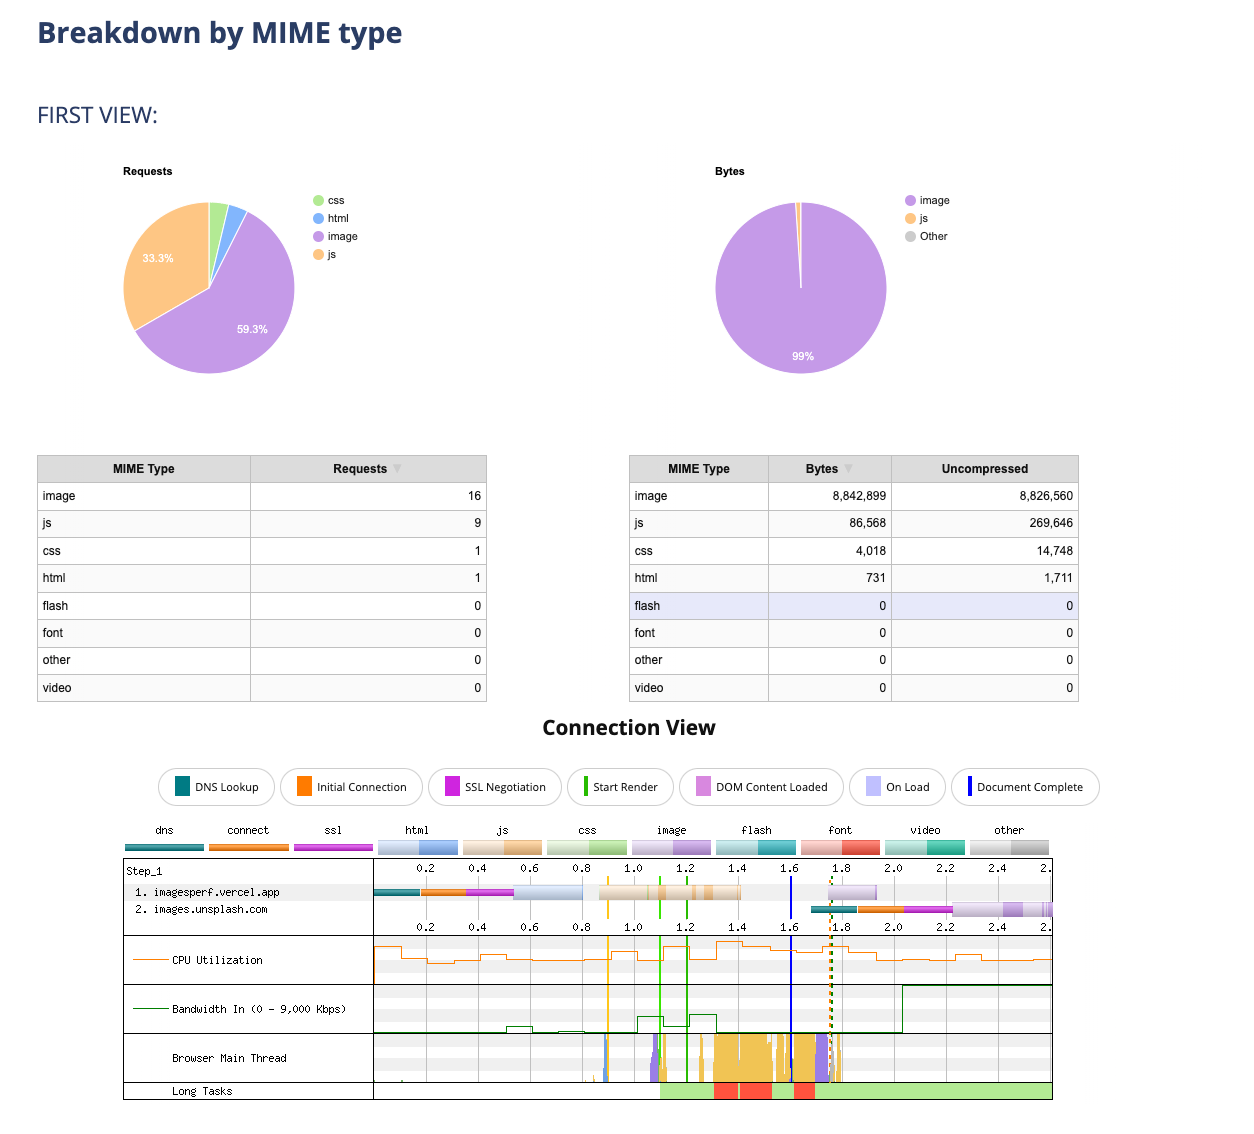Click the css legend dot in Requests chart
This screenshot has width=1254, height=1134.
coord(318,201)
